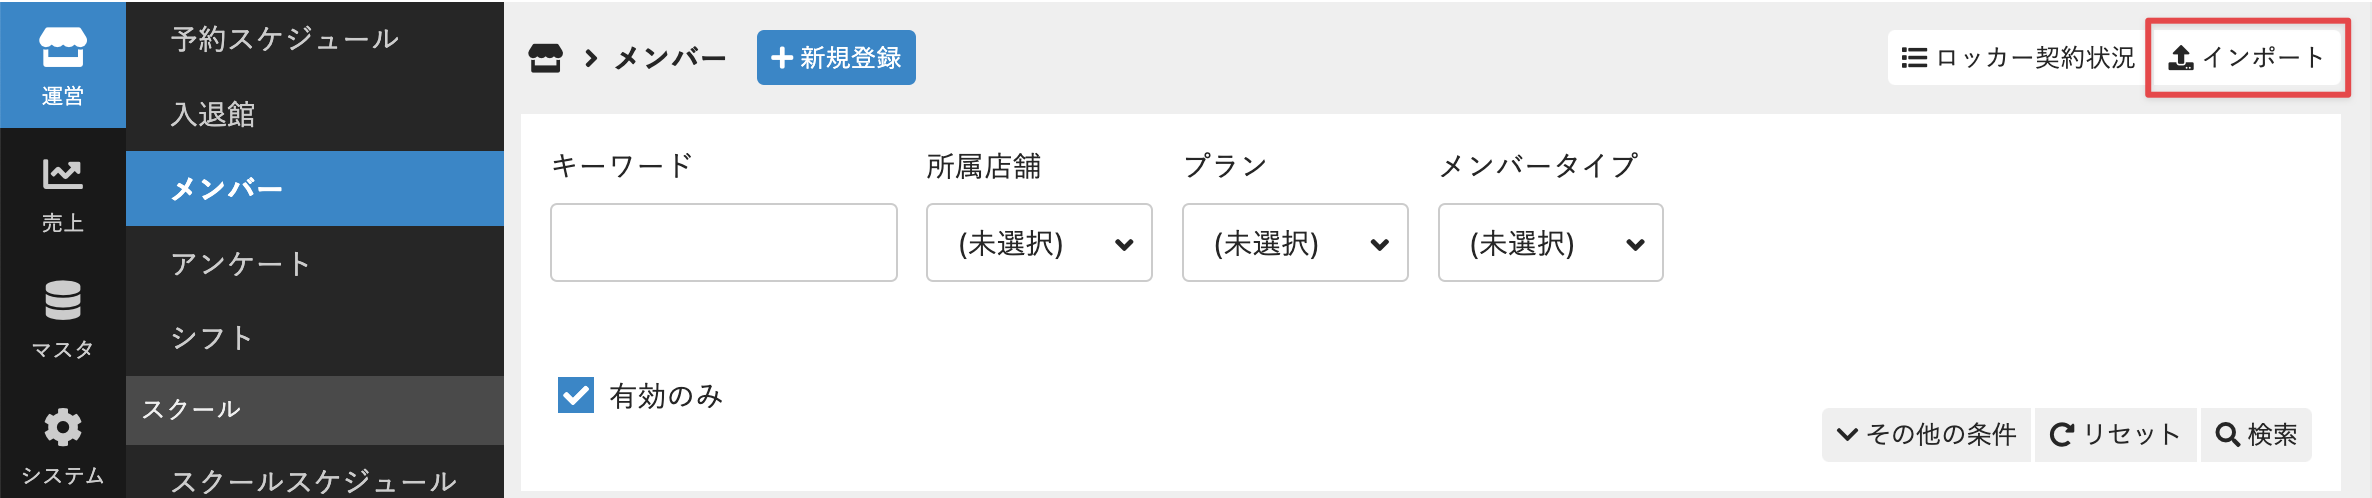
Task: Click the 新規登録 button
Action: 836,58
